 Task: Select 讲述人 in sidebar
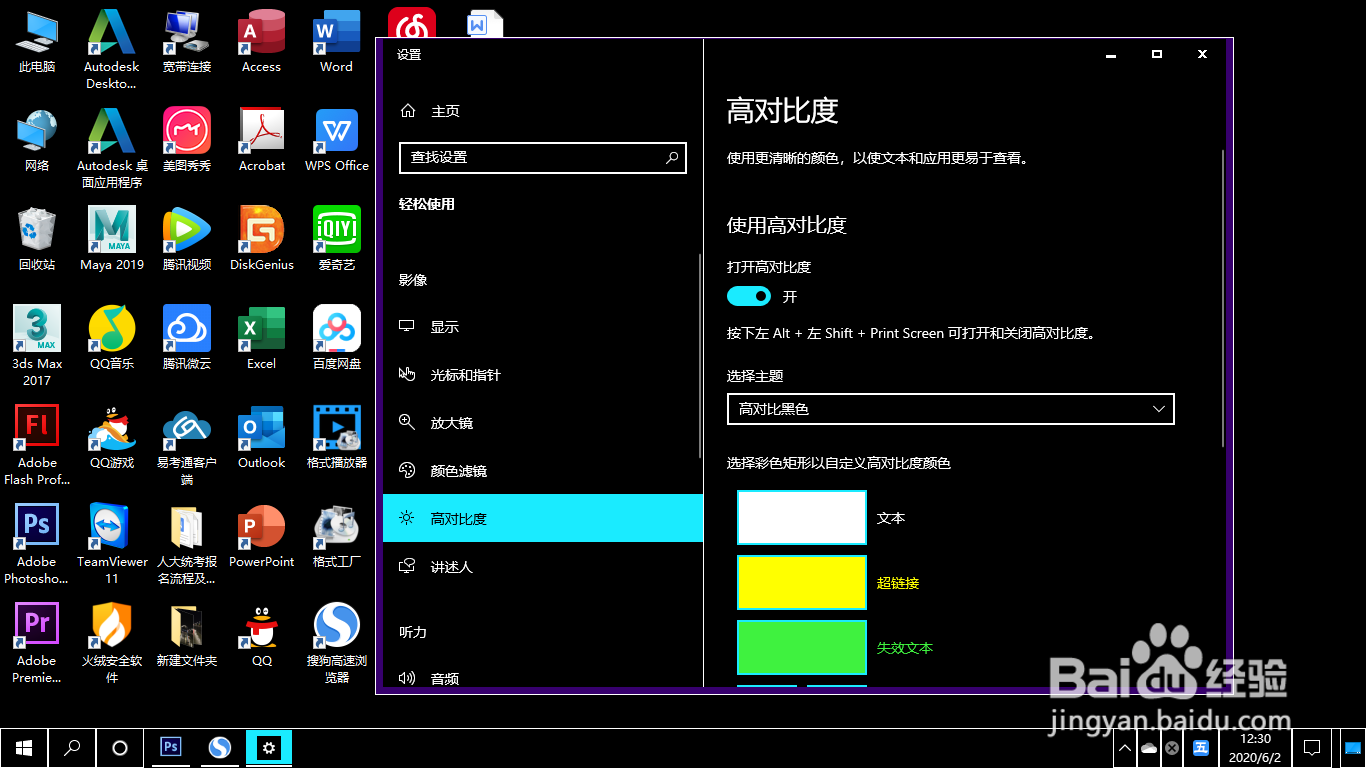click(543, 567)
